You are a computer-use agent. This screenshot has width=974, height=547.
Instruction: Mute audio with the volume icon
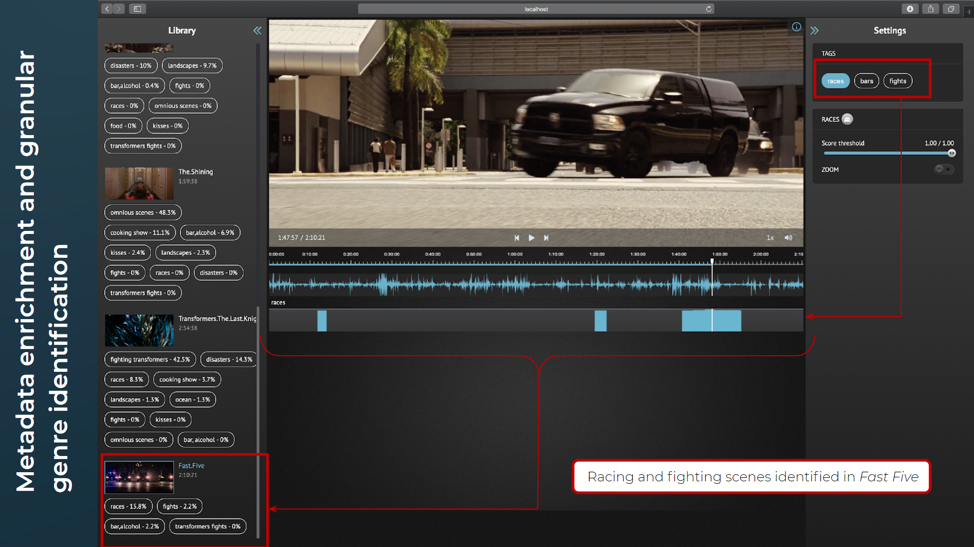[x=788, y=238]
